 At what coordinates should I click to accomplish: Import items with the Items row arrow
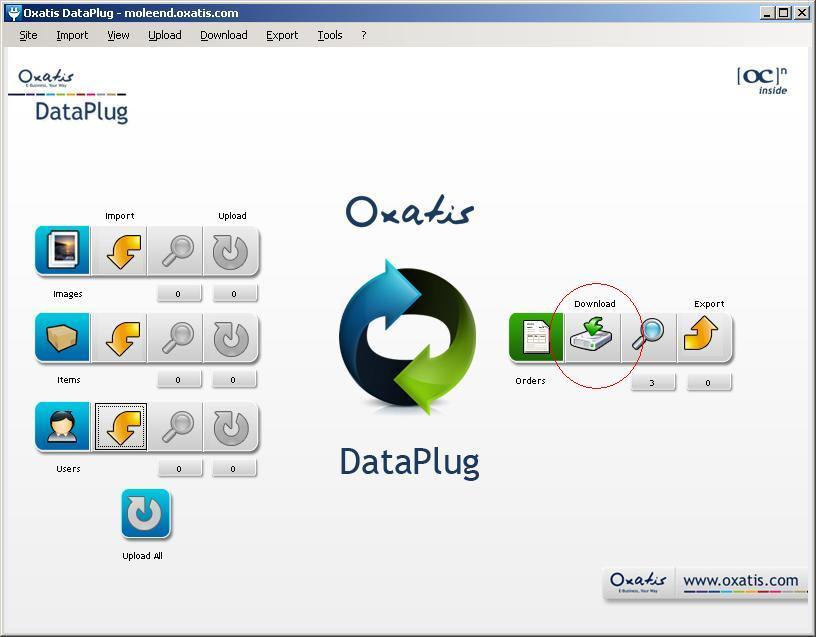click(122, 337)
